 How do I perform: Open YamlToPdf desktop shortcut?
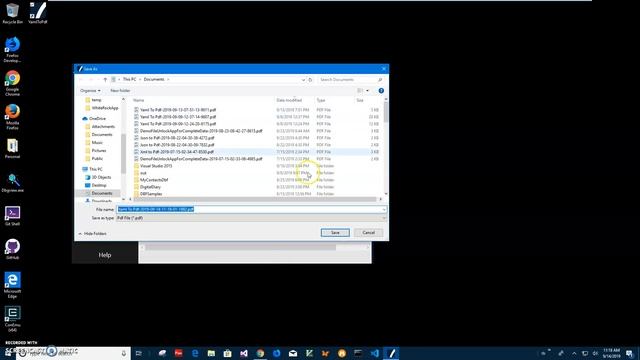point(38,13)
